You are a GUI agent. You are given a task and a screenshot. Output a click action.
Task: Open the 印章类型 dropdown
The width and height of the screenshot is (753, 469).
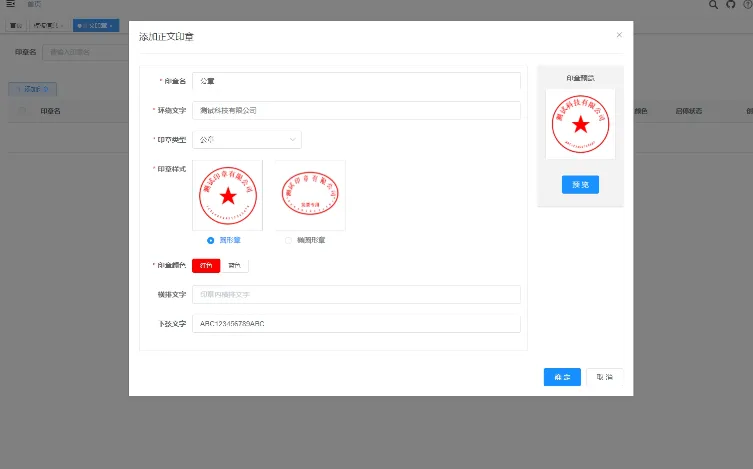247,140
